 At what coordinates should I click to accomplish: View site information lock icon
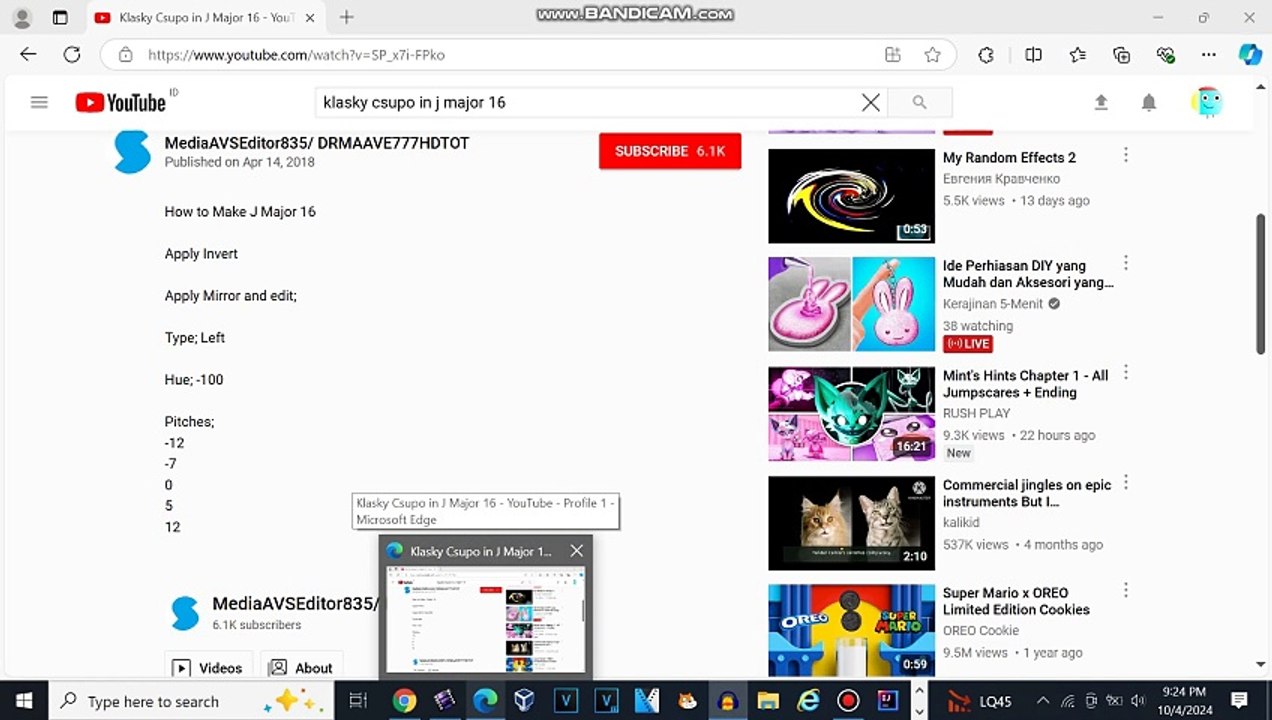pyautogui.click(x=125, y=55)
